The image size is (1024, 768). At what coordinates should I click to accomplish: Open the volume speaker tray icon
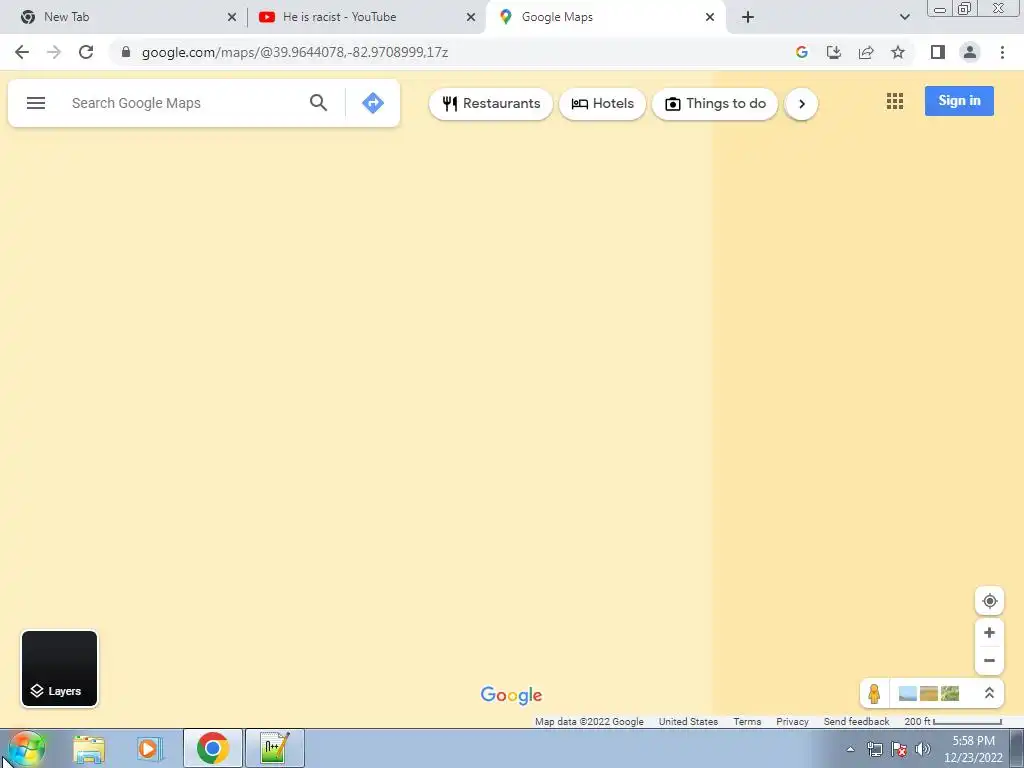click(923, 749)
